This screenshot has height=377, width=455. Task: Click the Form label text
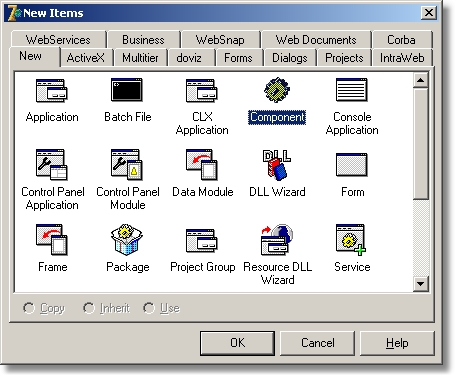pyautogui.click(x=353, y=192)
